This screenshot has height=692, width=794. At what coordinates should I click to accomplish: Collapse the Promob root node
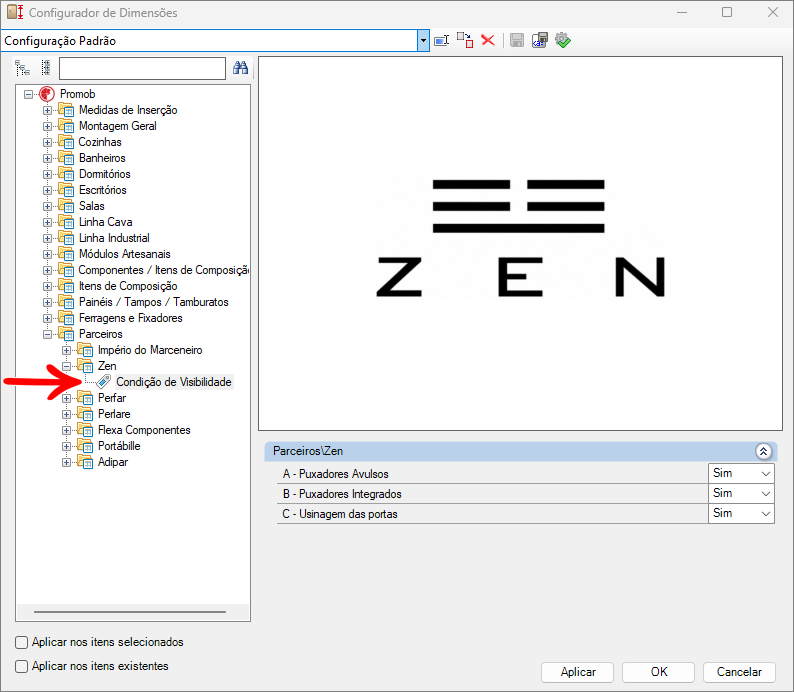coord(28,94)
